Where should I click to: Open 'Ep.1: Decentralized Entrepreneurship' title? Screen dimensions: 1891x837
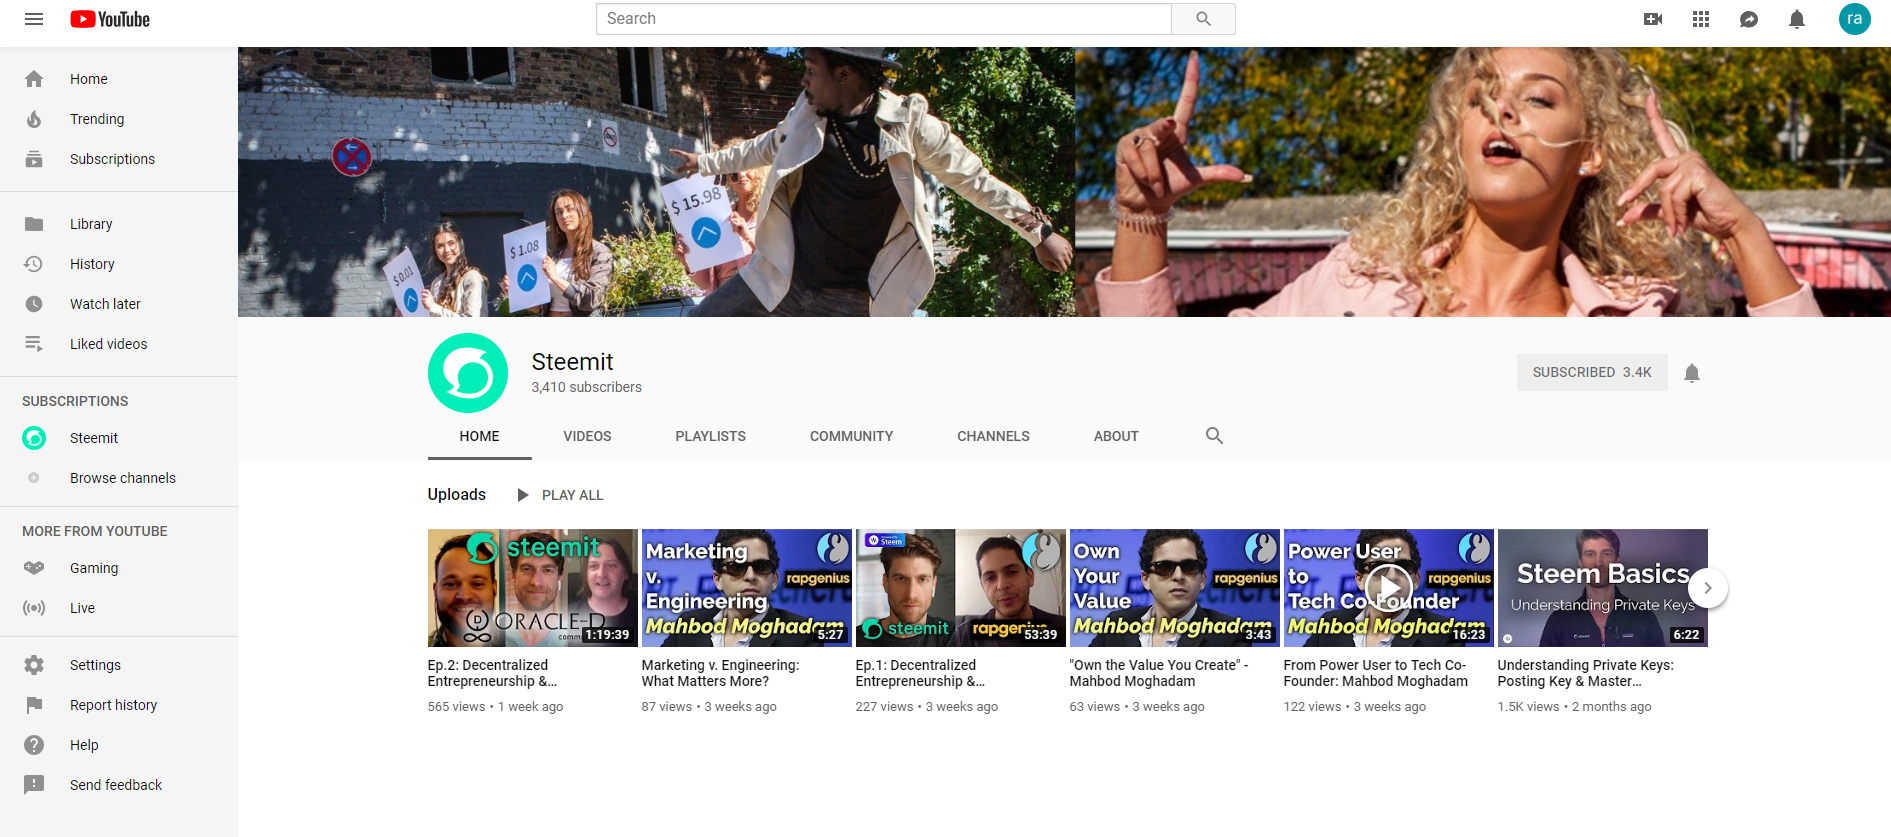pyautogui.click(x=920, y=673)
